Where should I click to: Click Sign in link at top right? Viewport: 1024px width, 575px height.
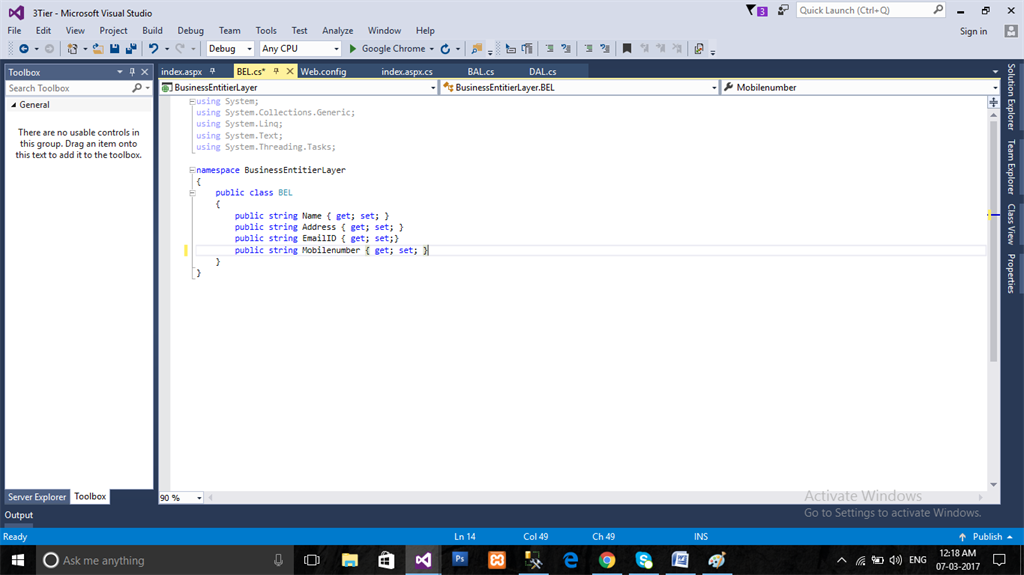coord(973,31)
